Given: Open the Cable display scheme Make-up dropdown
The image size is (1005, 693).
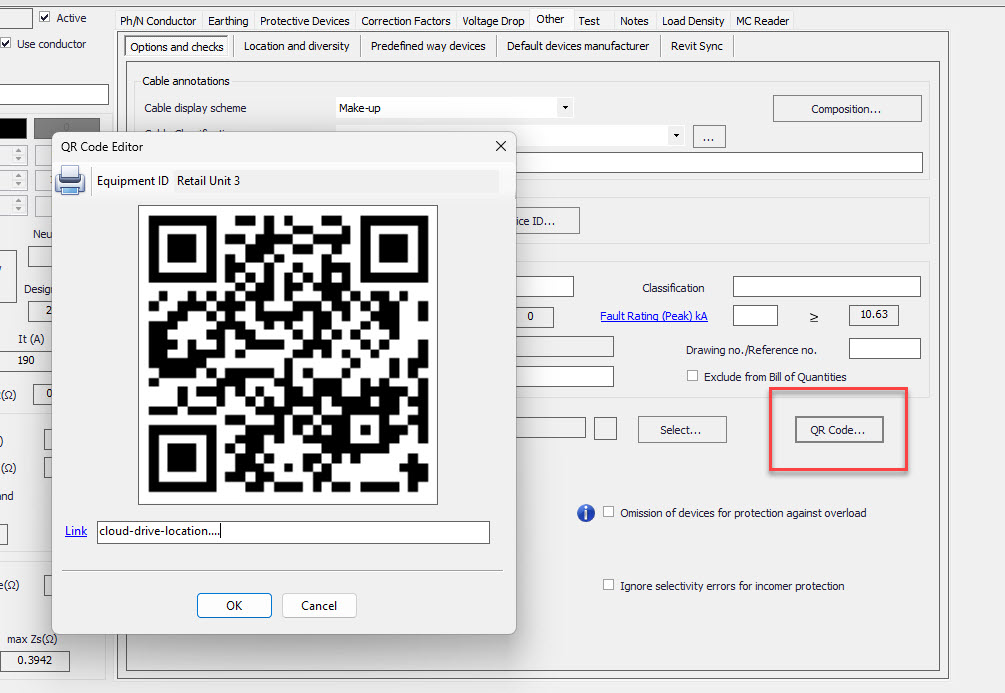Looking at the screenshot, I should point(565,108).
